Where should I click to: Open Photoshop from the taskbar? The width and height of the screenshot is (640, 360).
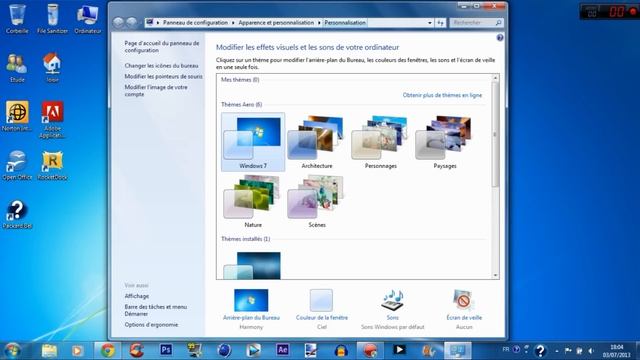(x=166, y=350)
